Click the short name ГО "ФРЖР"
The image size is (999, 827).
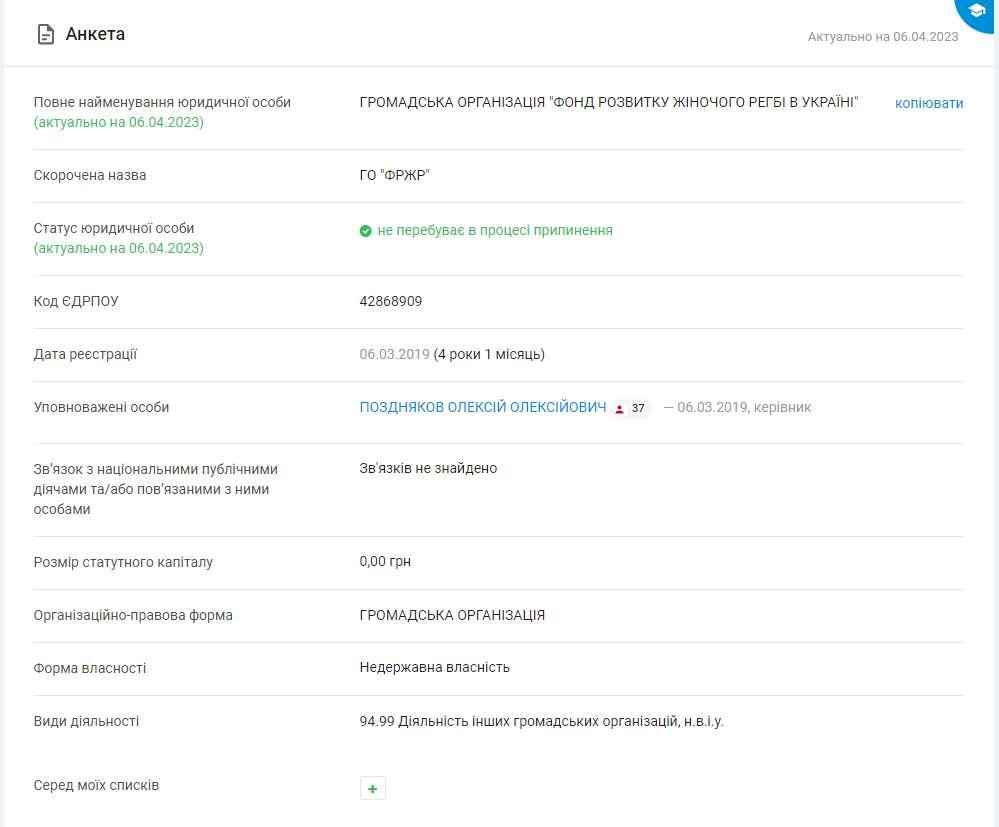(394, 176)
